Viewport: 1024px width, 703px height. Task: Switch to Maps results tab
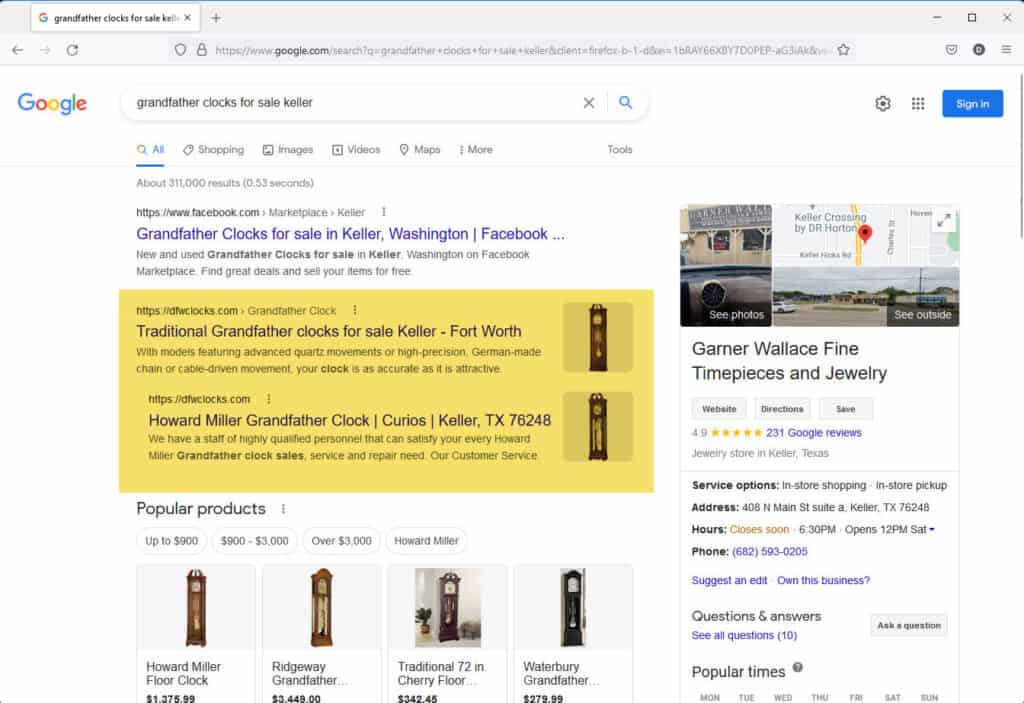[x=420, y=150]
